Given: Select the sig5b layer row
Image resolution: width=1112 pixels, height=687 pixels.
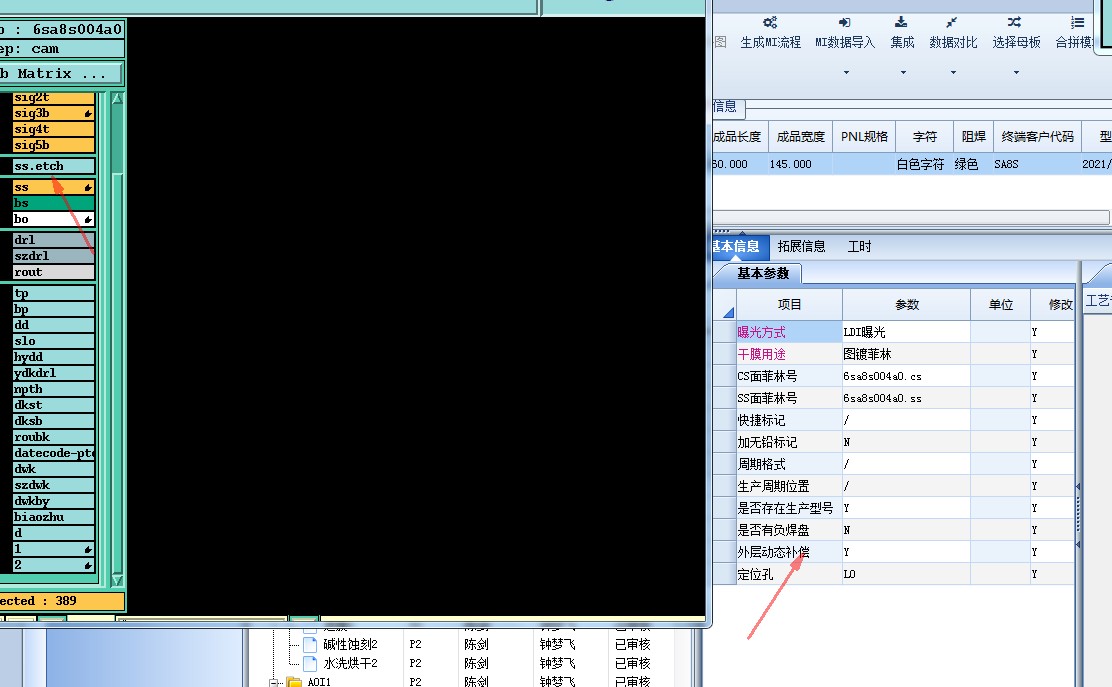Looking at the screenshot, I should tap(54, 145).
